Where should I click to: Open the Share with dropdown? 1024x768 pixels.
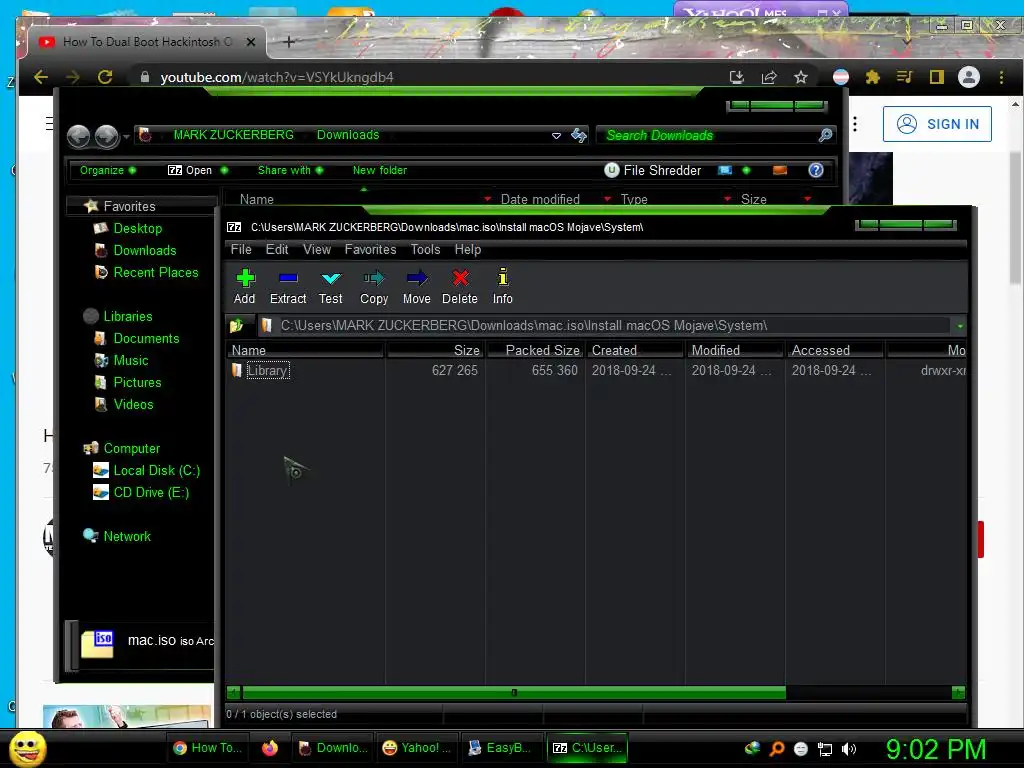coord(290,170)
